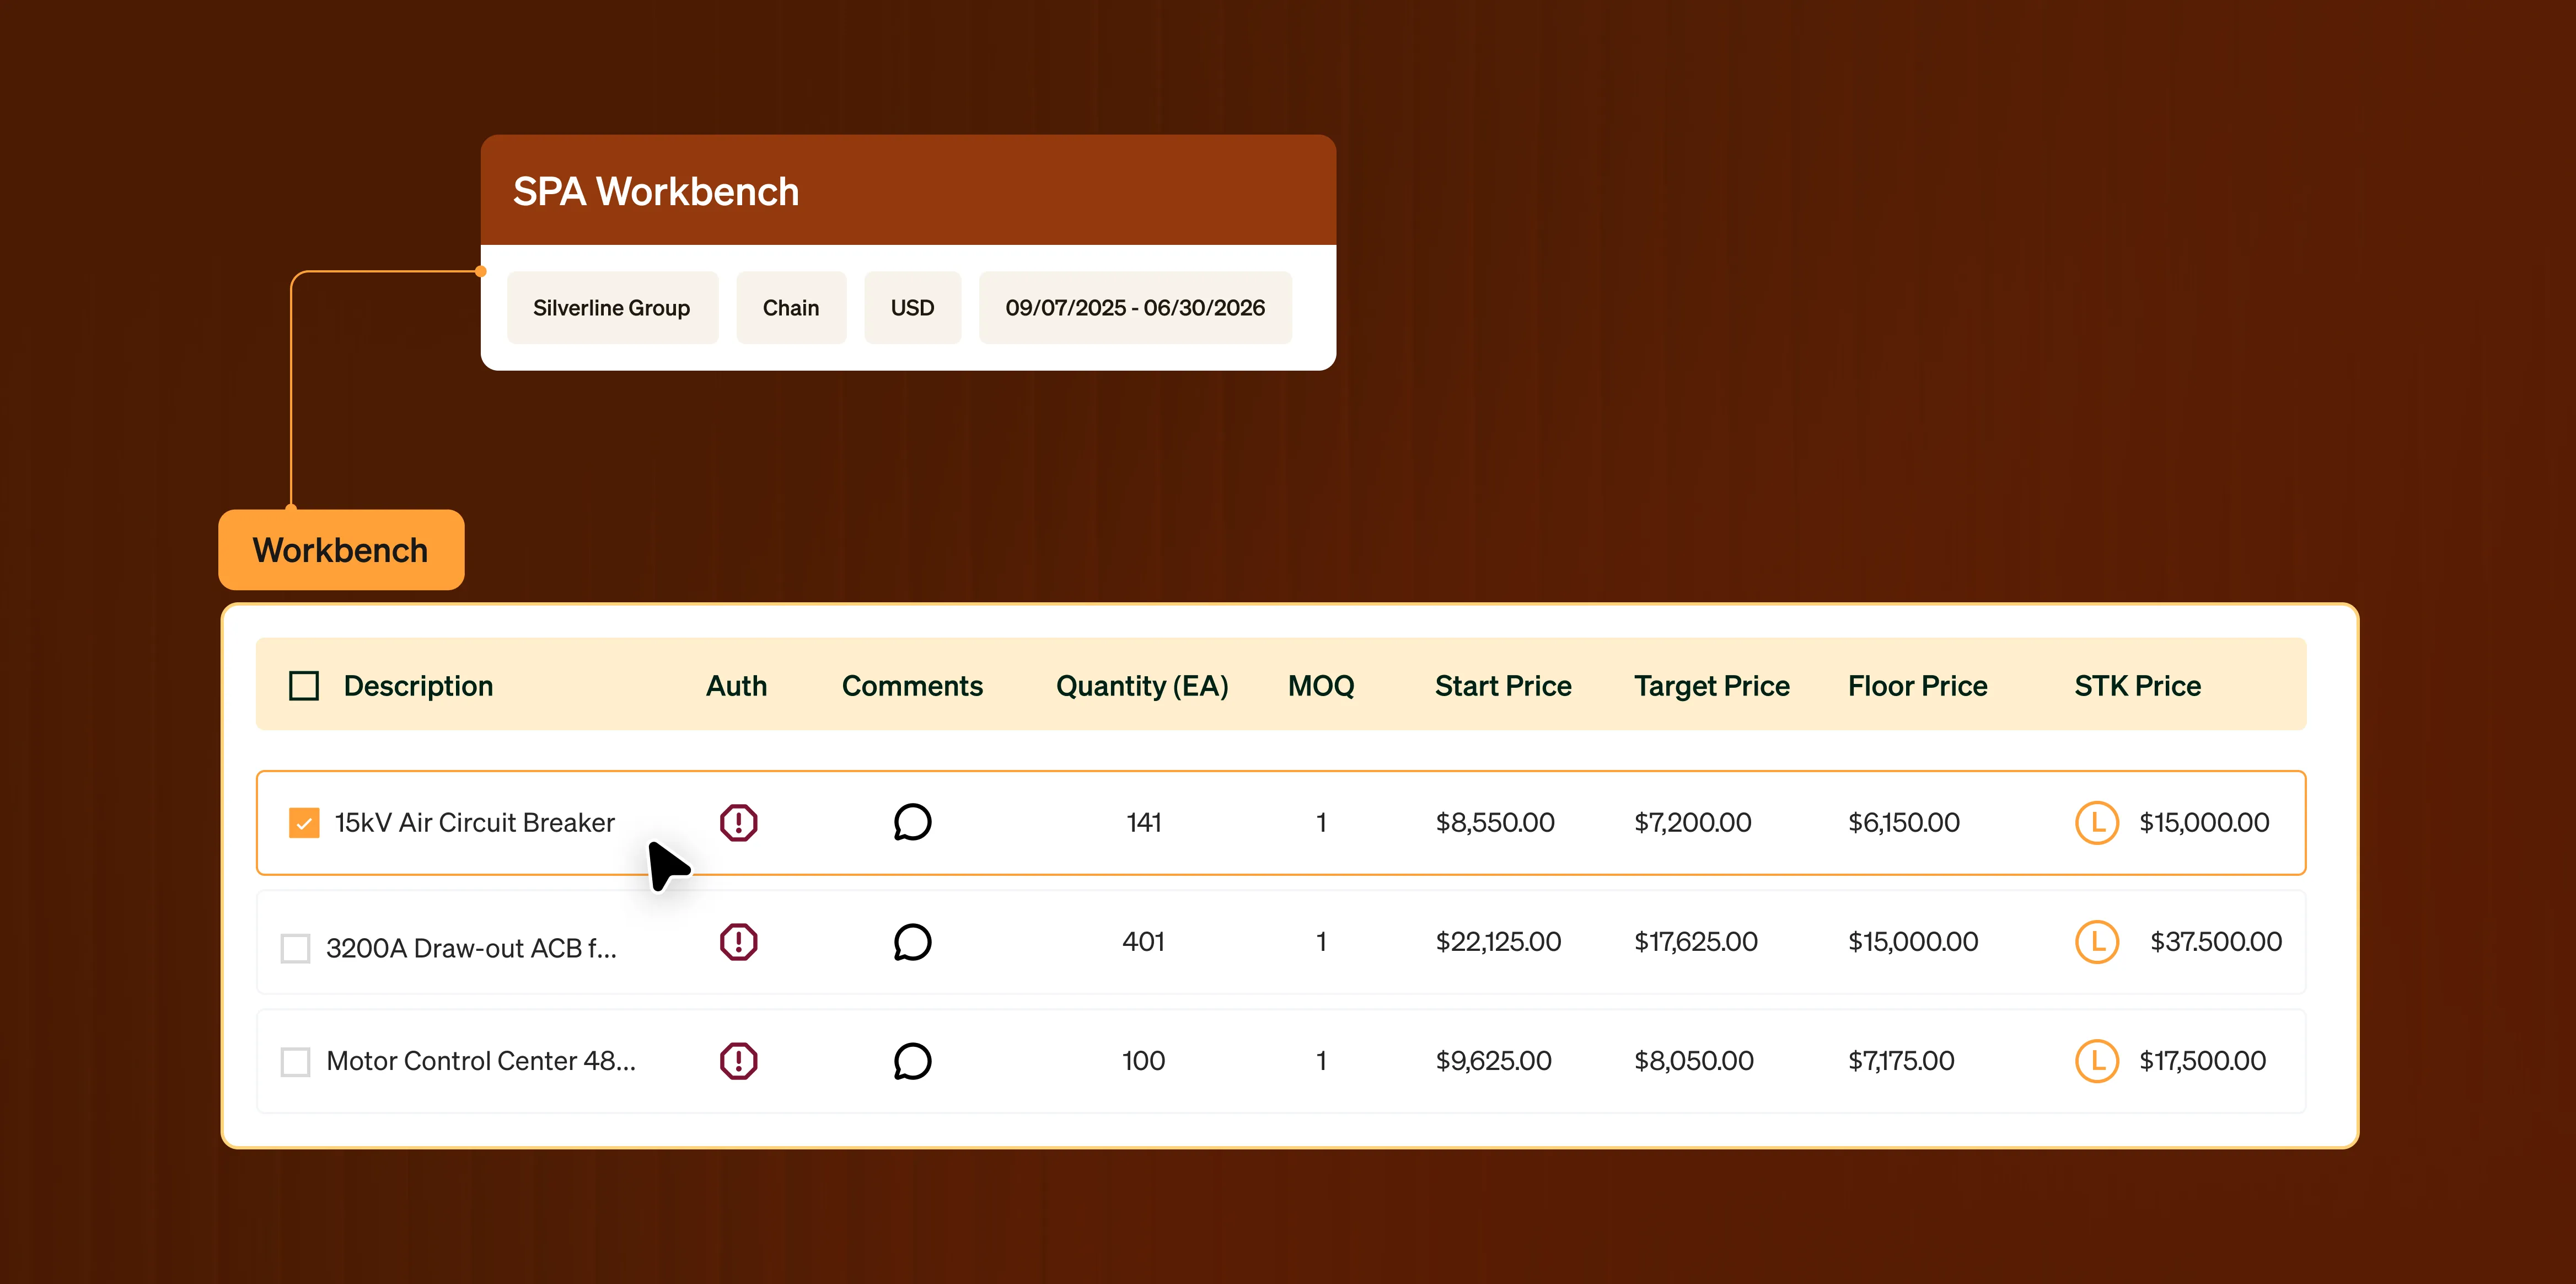This screenshot has height=1284, width=2576.
Task: Click the L badge next to $37.500.00
Action: (2096, 941)
